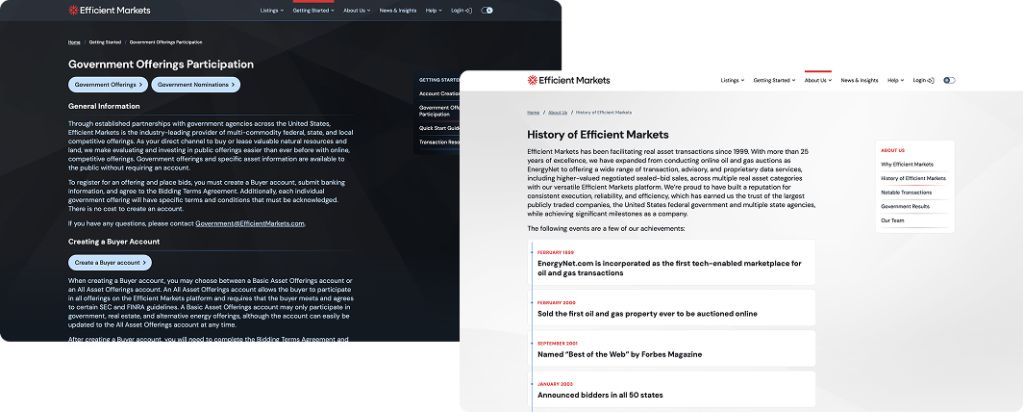Screen dimensions: 1024x412
Task: Open Government Offerings Participation in dark sidebar
Action: click(x=440, y=110)
